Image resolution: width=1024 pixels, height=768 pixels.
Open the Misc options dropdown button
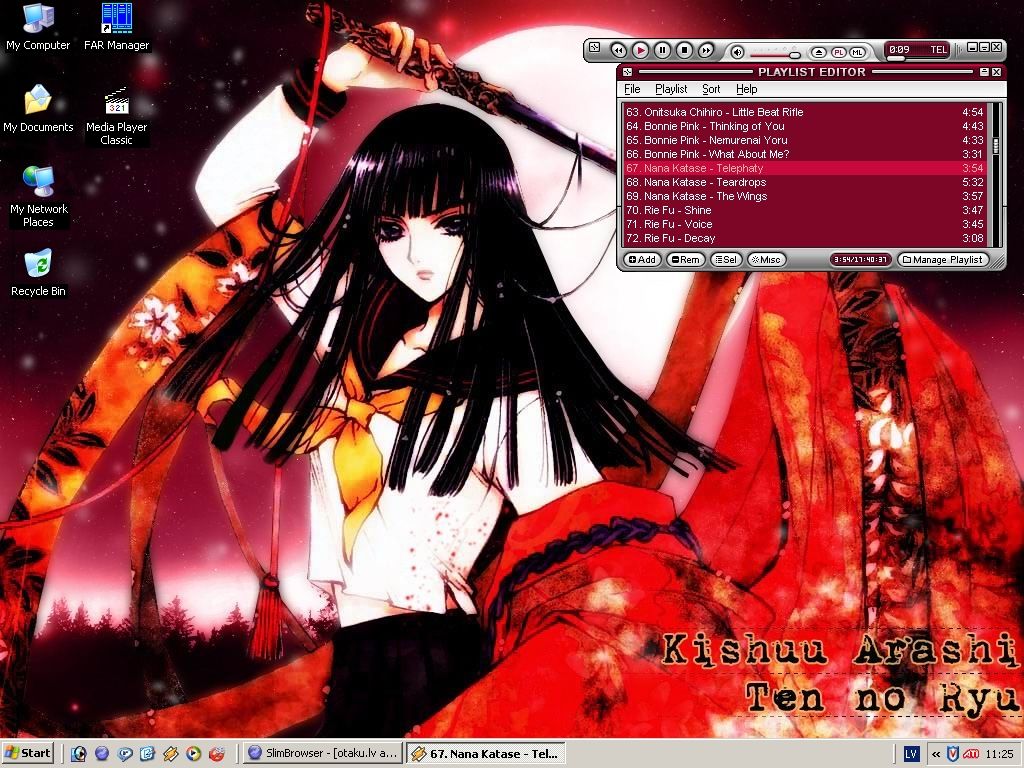766,259
